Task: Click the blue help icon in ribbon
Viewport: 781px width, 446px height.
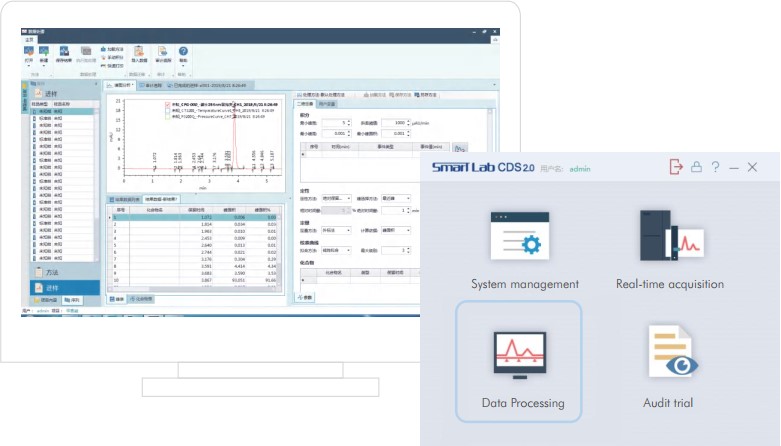Action: [x=183, y=52]
